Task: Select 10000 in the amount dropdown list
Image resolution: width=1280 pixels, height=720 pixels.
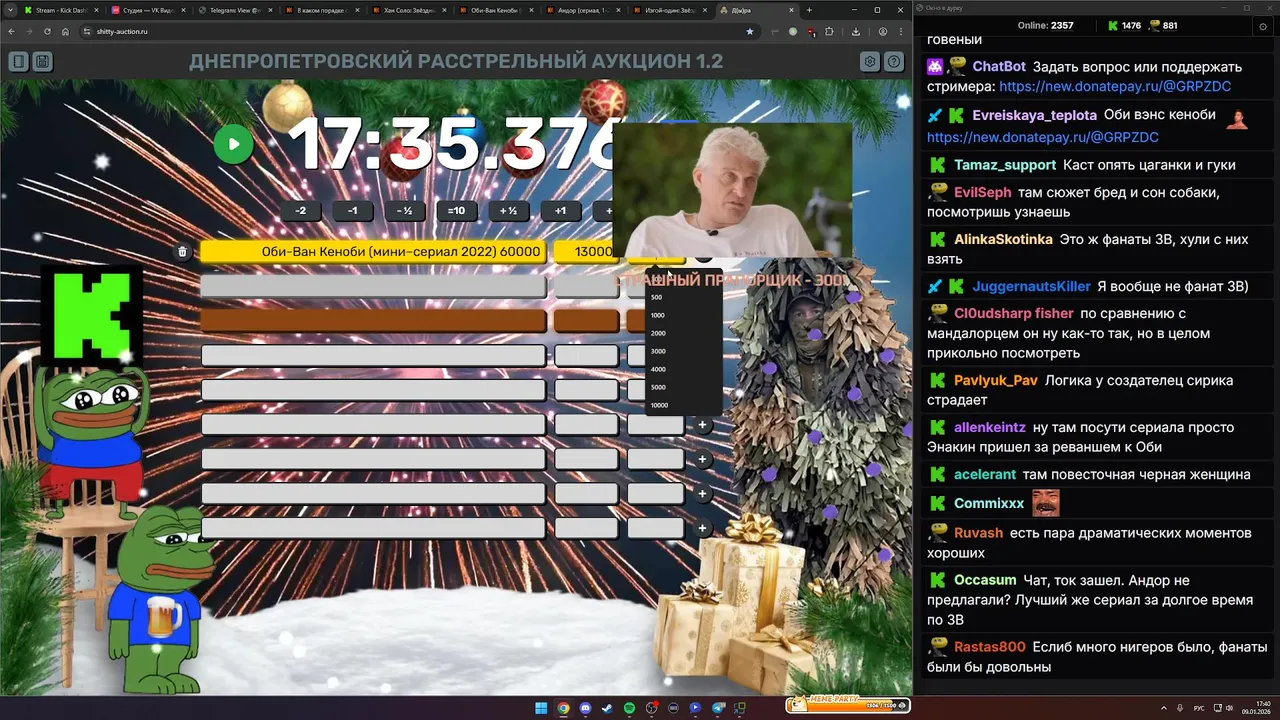Action: tap(684, 405)
